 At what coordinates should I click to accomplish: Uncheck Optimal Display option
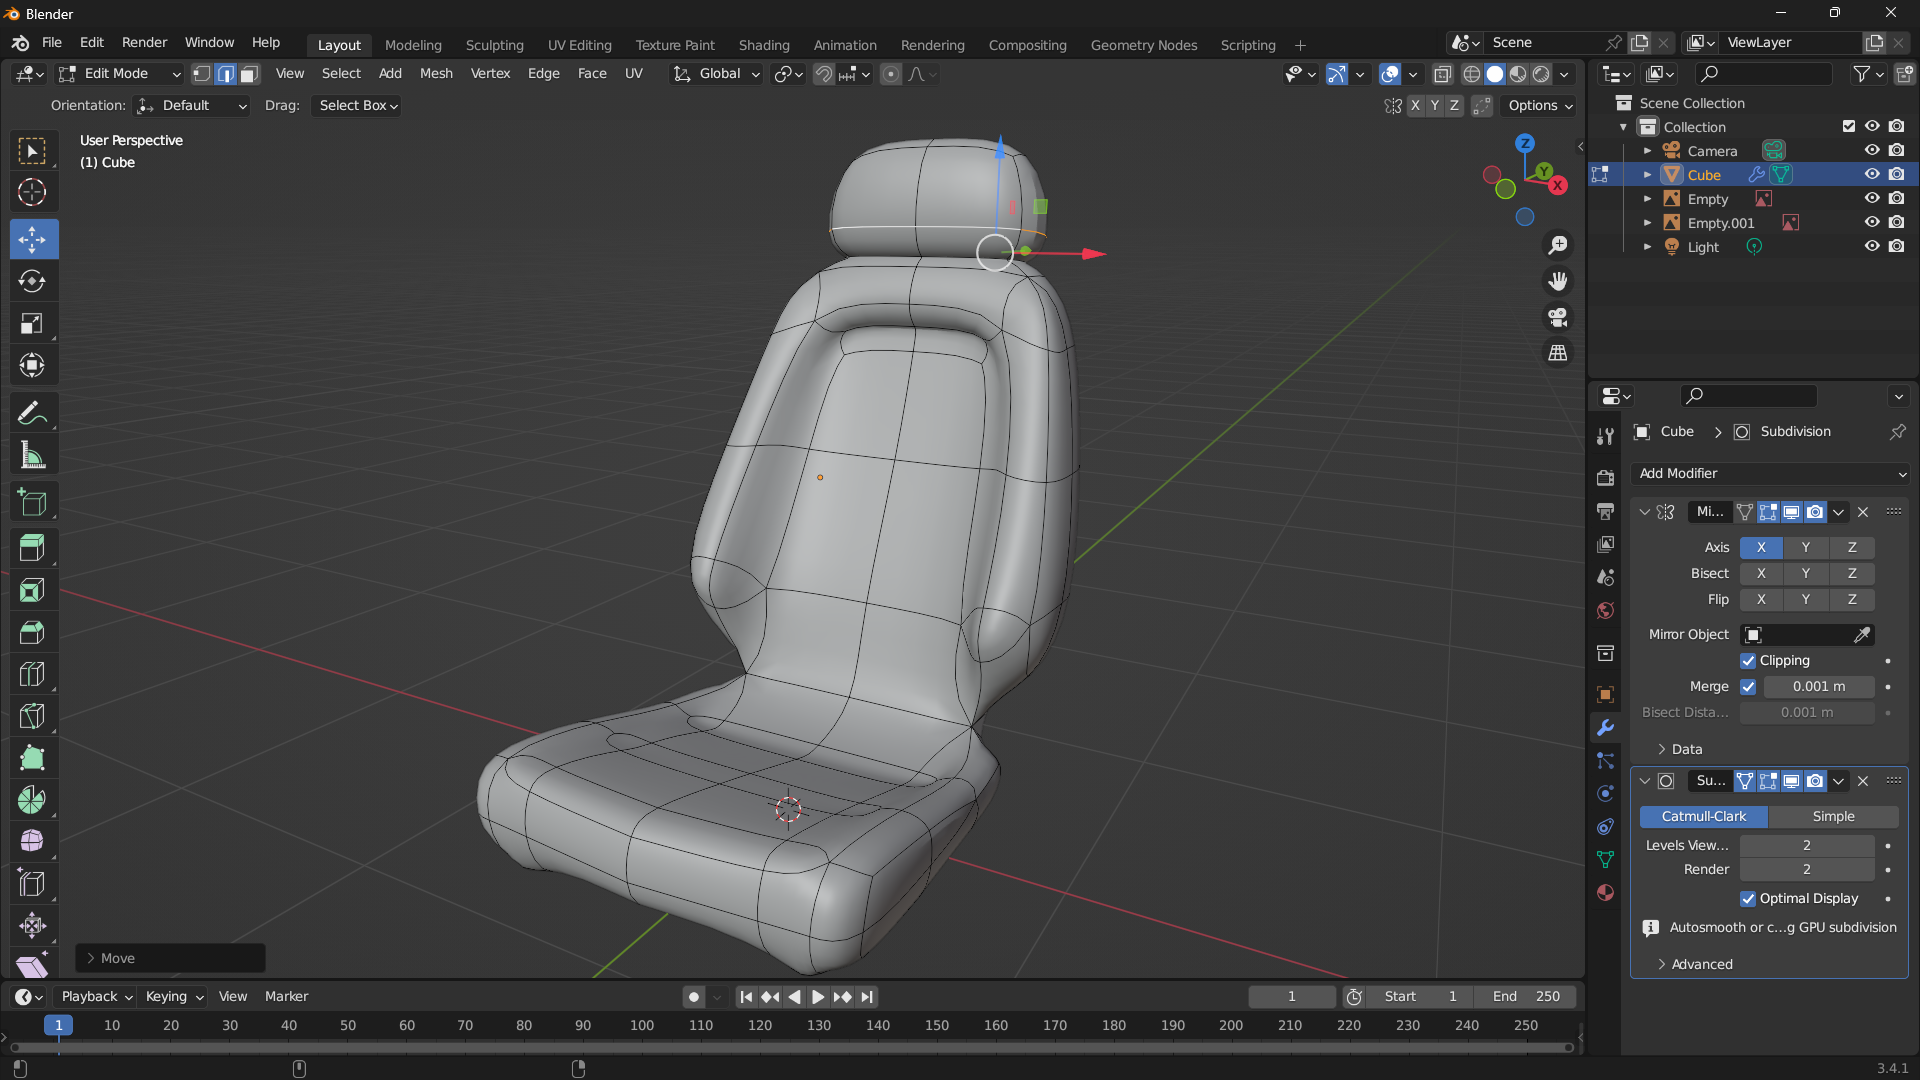click(1748, 899)
